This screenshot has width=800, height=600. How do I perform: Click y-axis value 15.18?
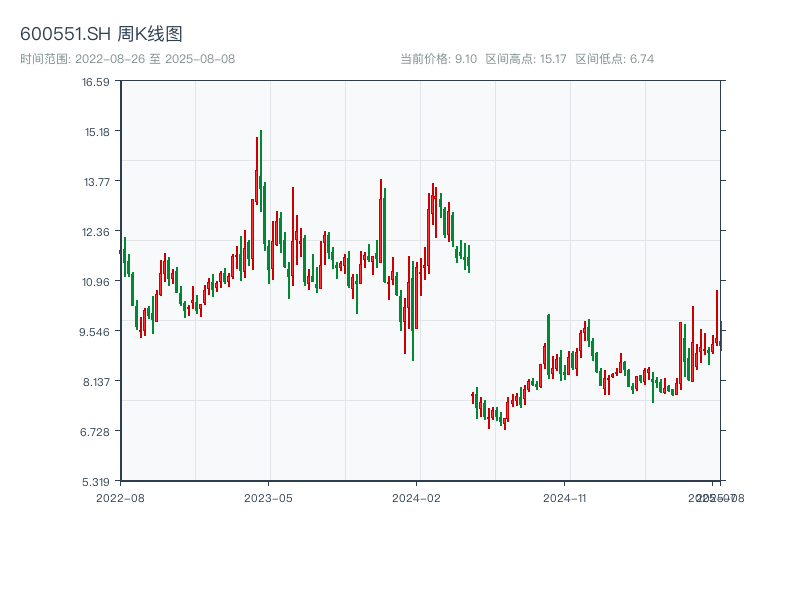(97, 132)
